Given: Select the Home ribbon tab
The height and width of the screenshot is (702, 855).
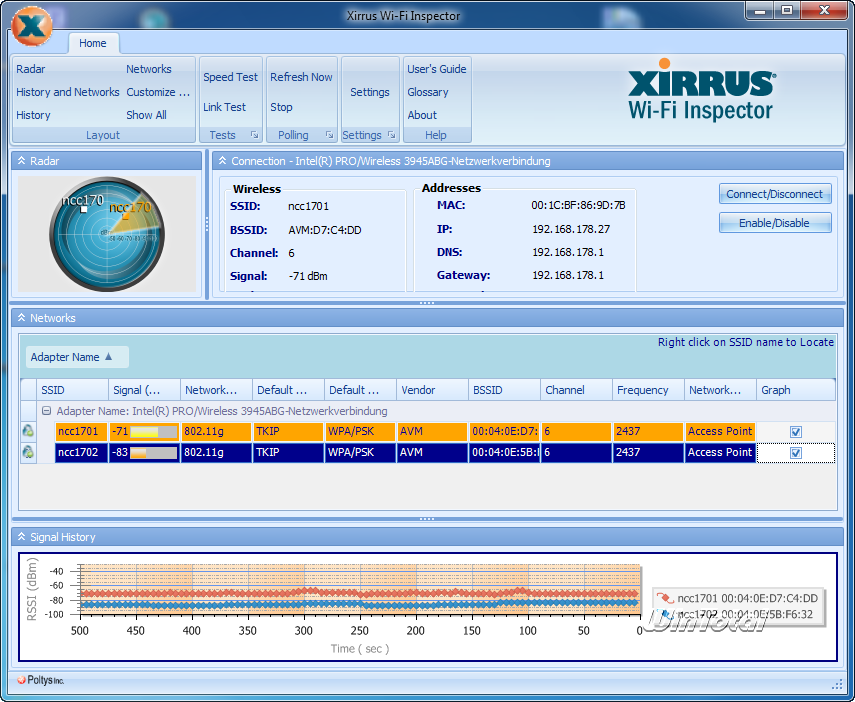Looking at the screenshot, I should (93, 43).
